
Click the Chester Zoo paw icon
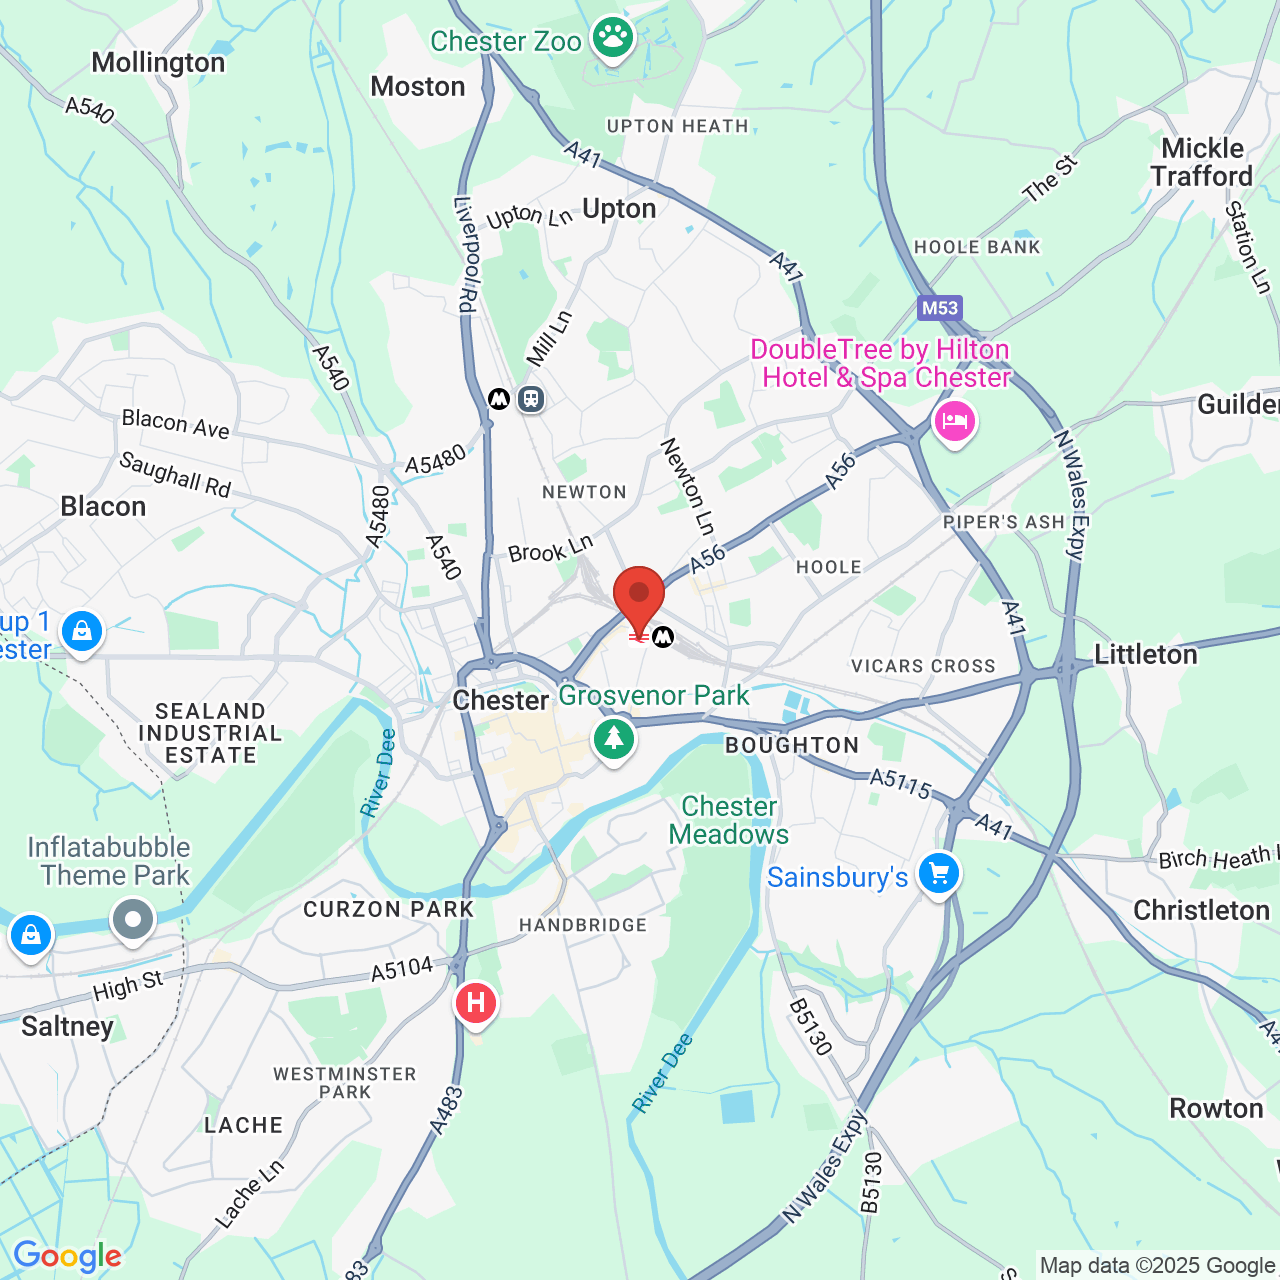click(x=613, y=40)
